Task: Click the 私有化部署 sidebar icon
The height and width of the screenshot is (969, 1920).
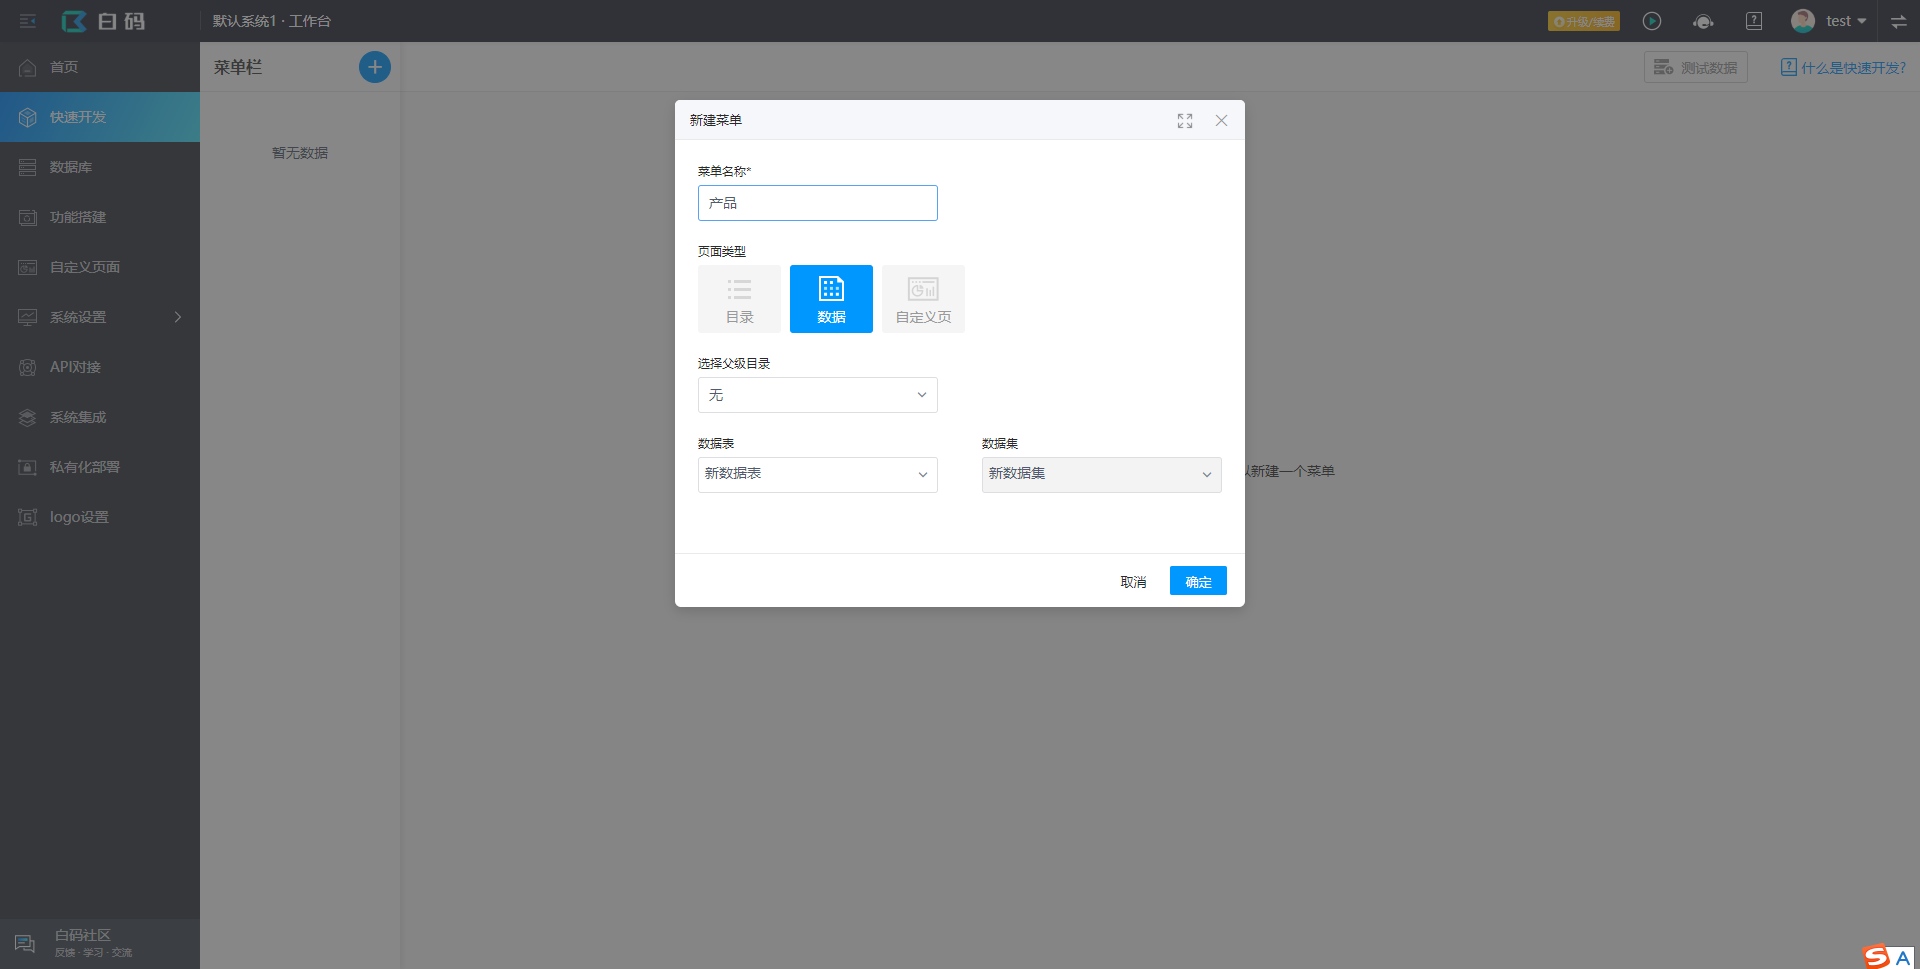Action: [x=28, y=467]
